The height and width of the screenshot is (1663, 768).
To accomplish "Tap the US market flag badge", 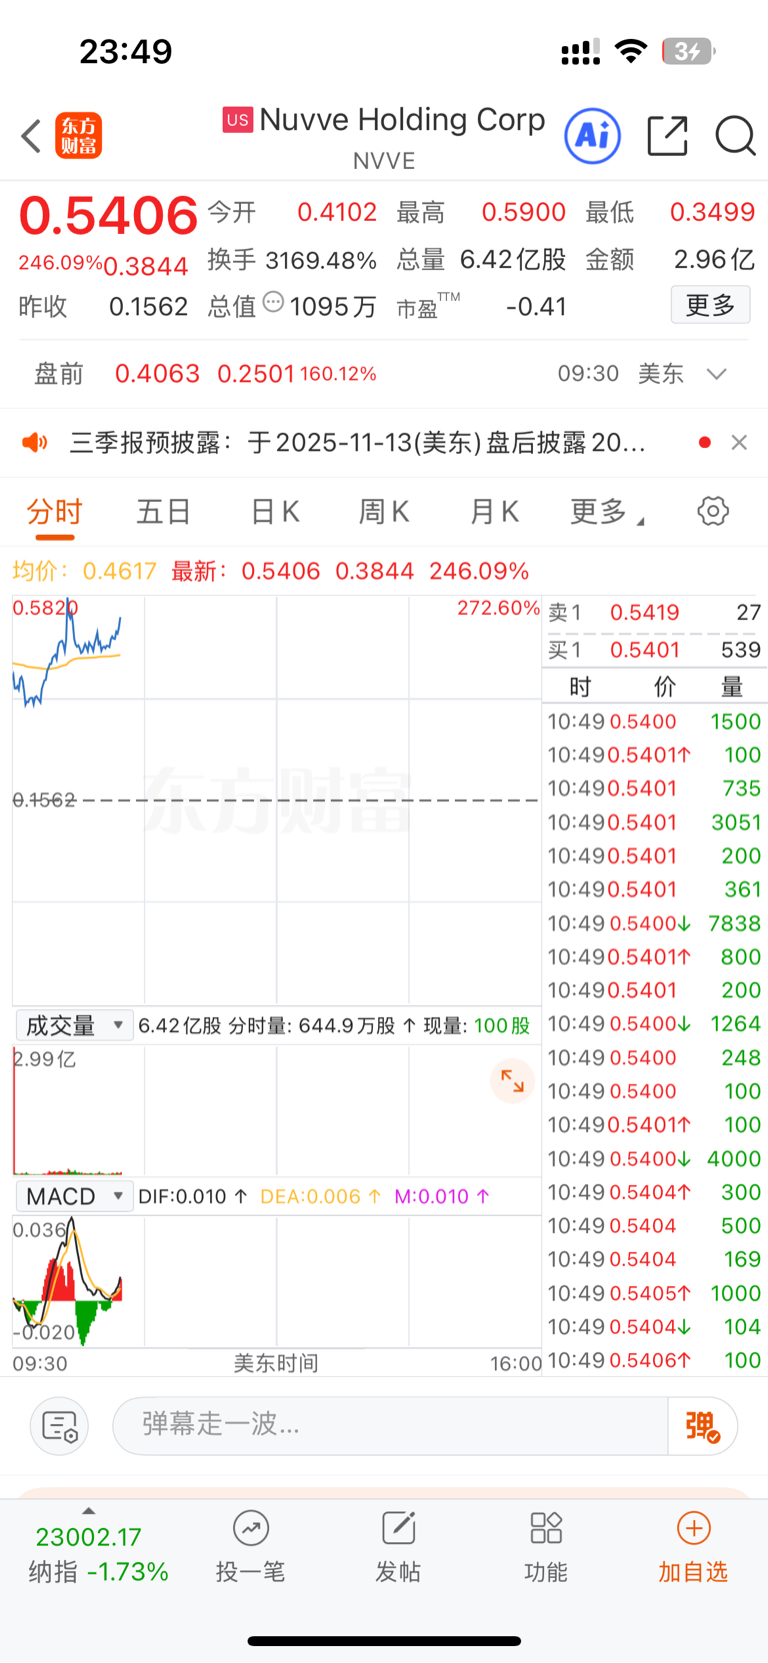I will click(237, 120).
